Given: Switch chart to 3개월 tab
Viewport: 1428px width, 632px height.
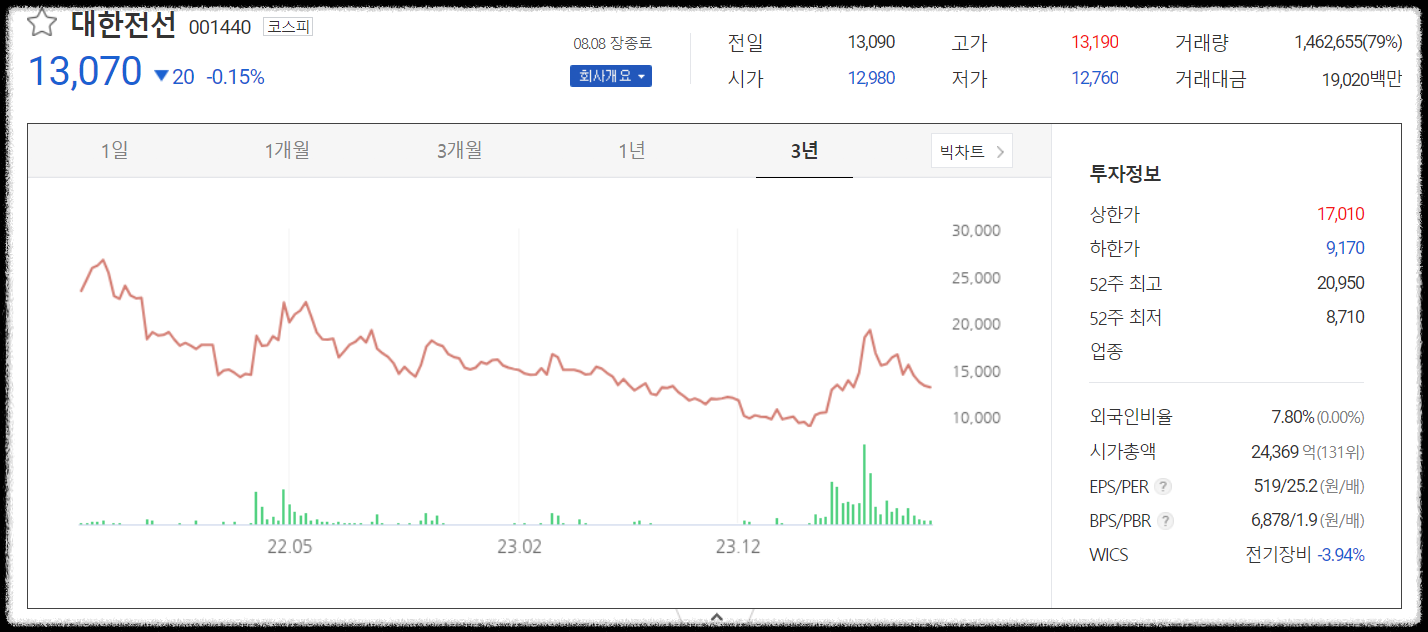Looking at the screenshot, I should tap(460, 151).
